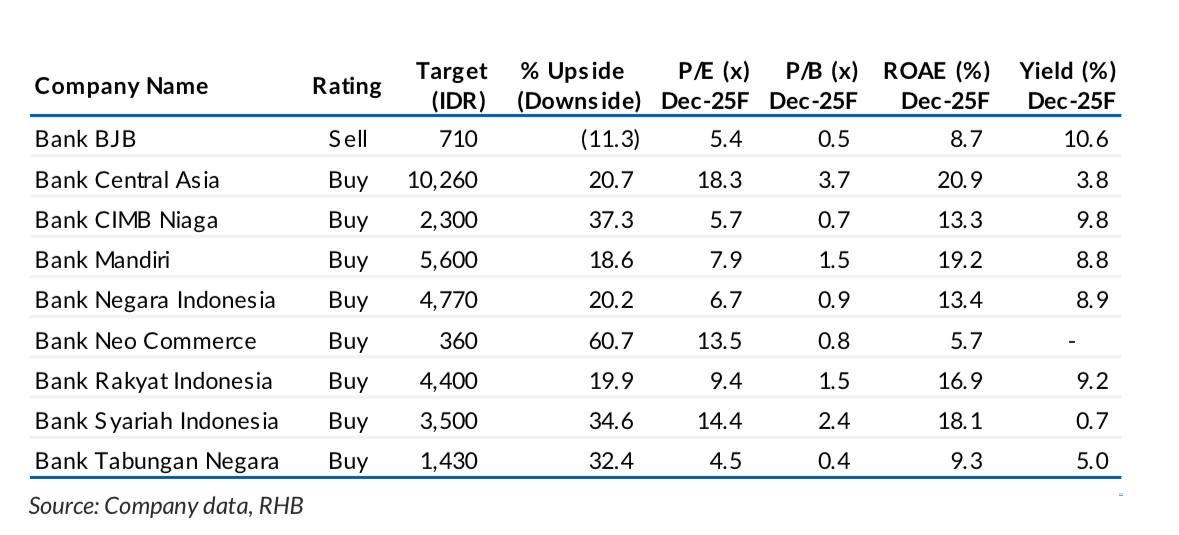This screenshot has height=535, width=1179.
Task: Select the Bank Negara Indonesia name cell
Action: 155,300
